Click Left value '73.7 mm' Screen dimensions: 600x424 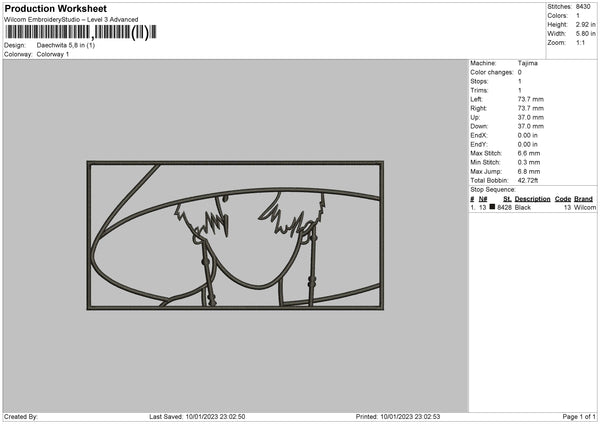531,99
